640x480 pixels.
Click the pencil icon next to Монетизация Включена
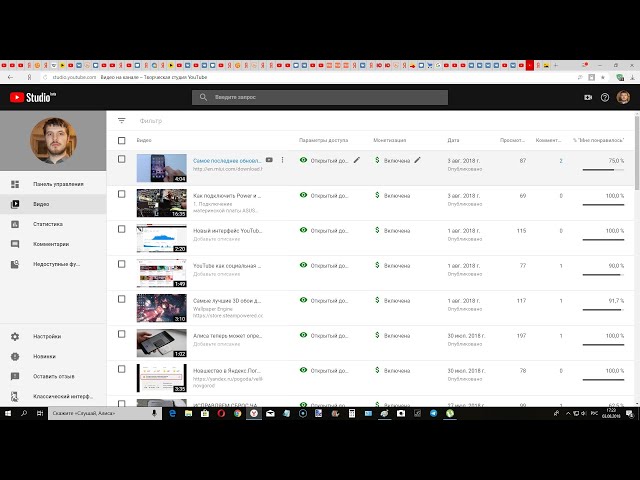418,160
